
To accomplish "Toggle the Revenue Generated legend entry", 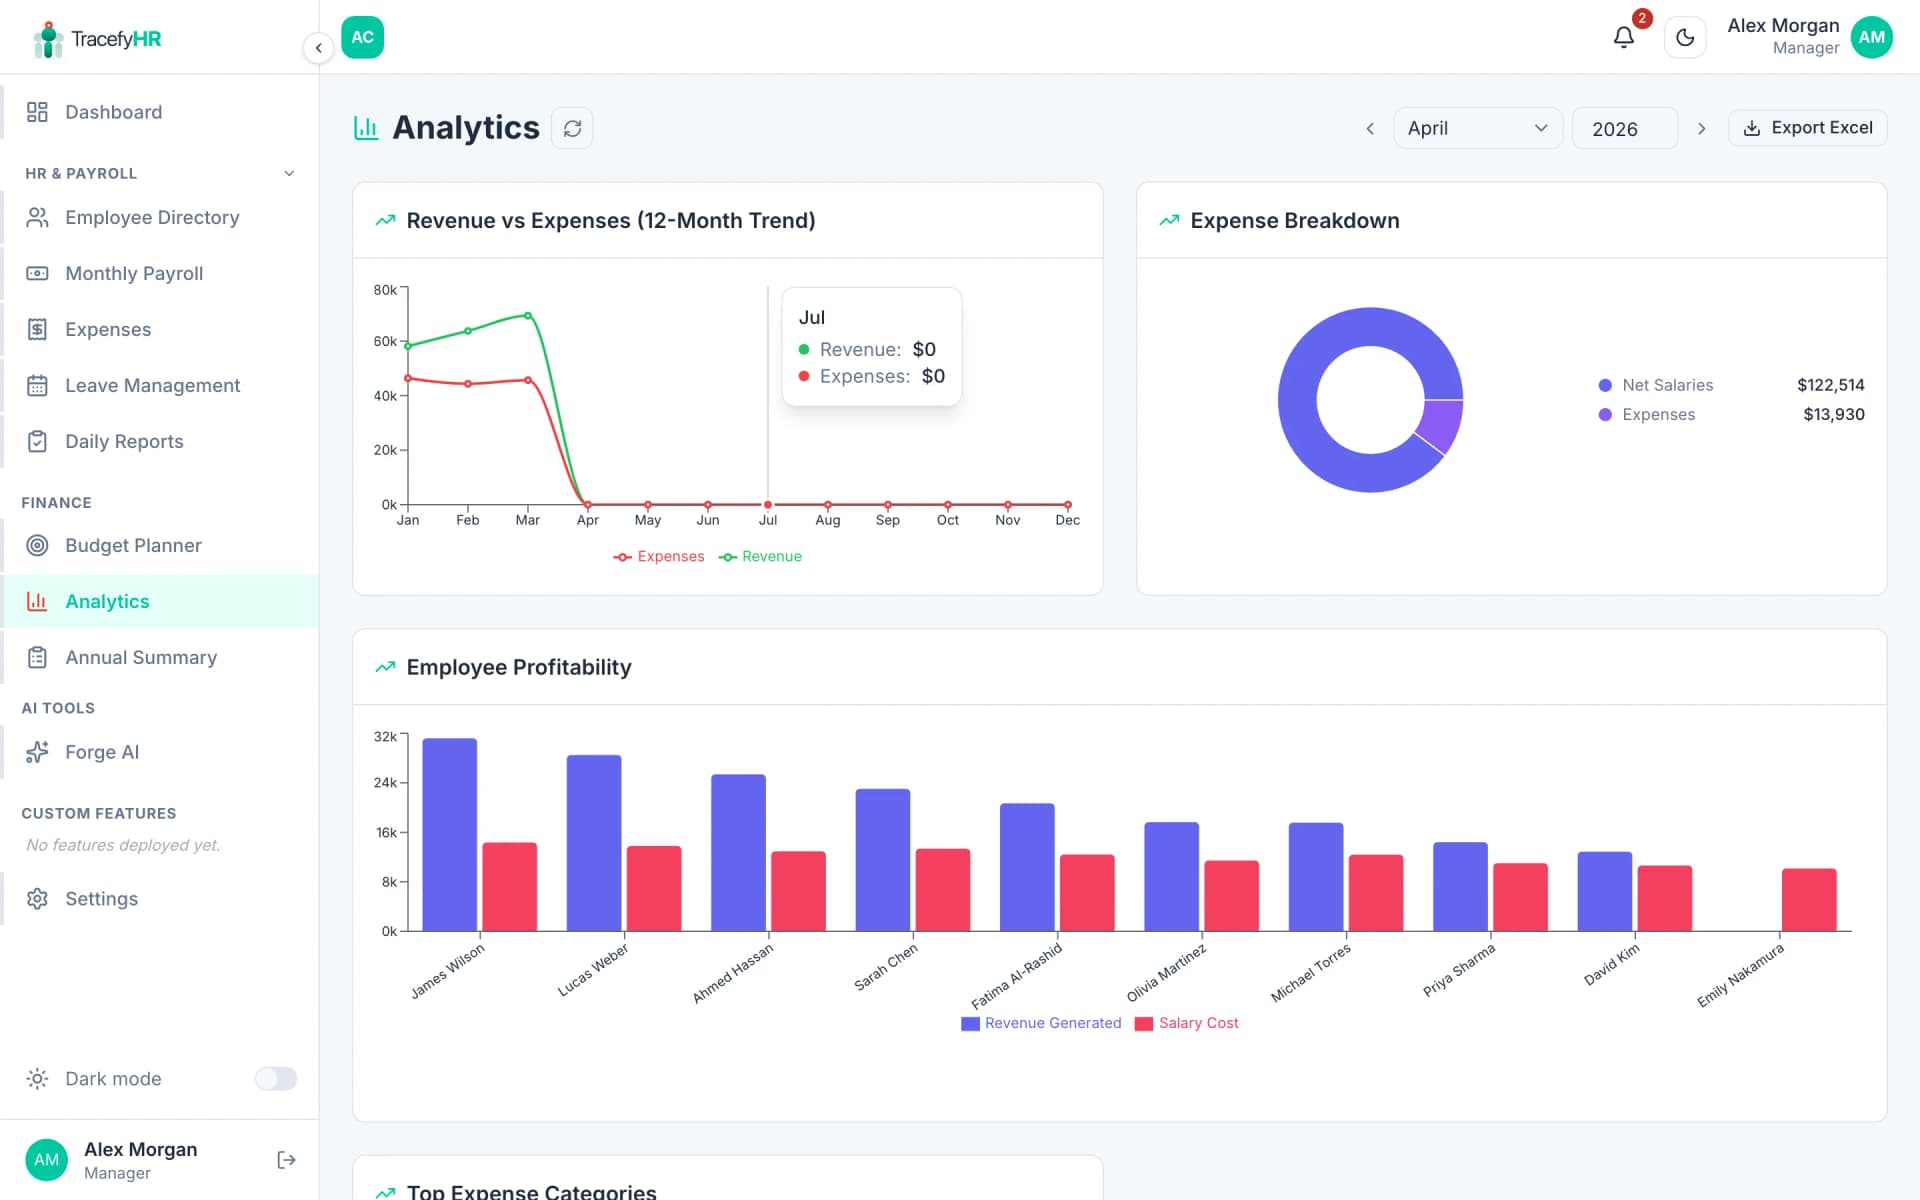I will (x=1040, y=1023).
